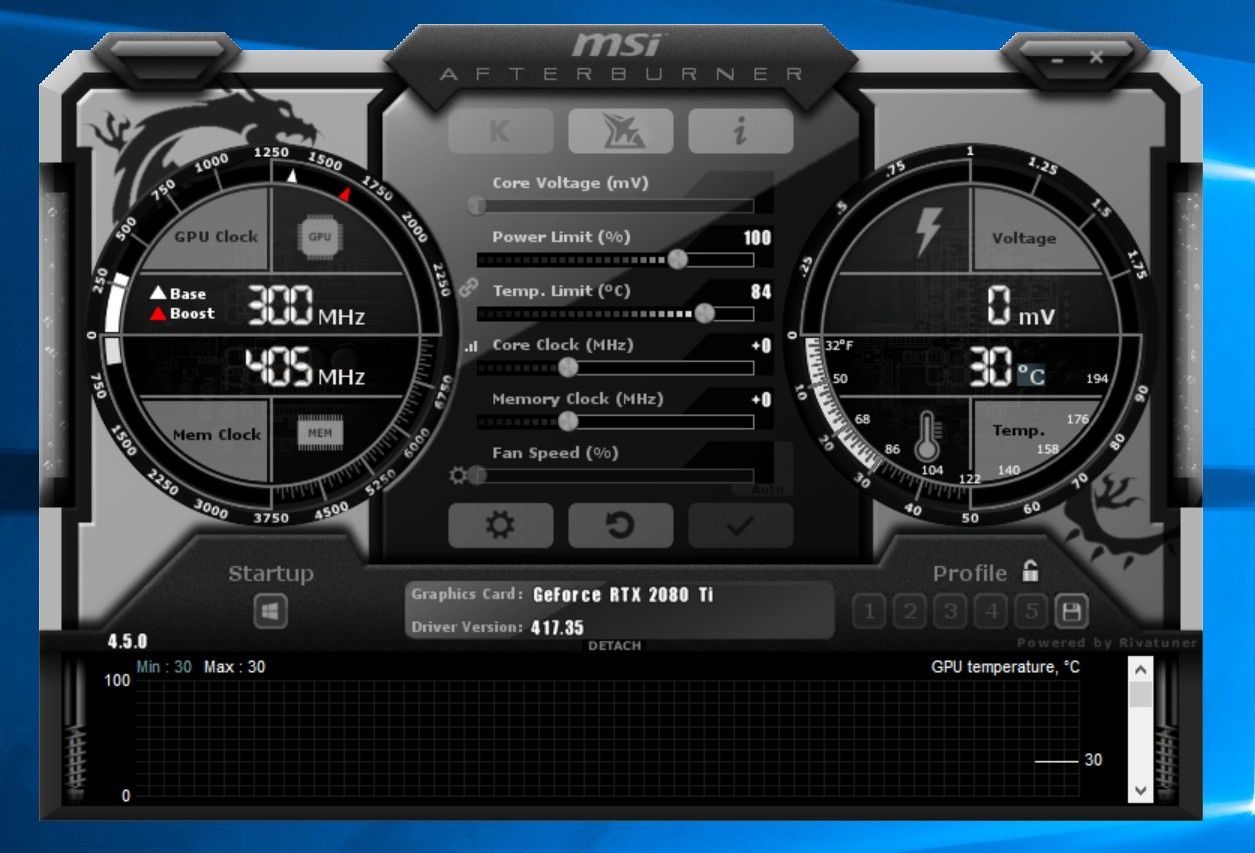
Task: Open settings with the gear button
Action: [500, 526]
